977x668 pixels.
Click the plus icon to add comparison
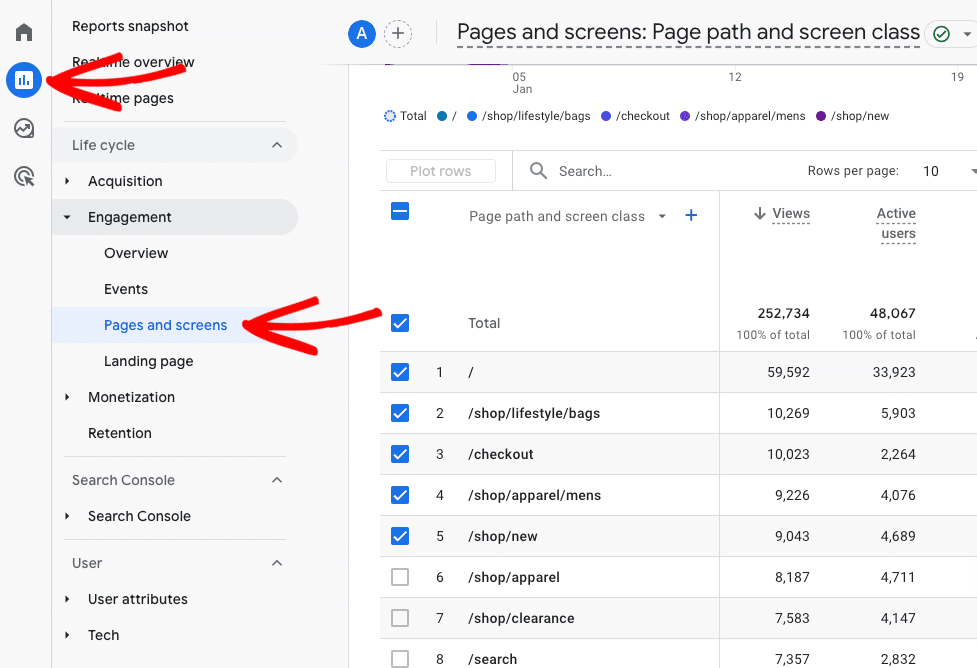pyautogui.click(x=398, y=34)
